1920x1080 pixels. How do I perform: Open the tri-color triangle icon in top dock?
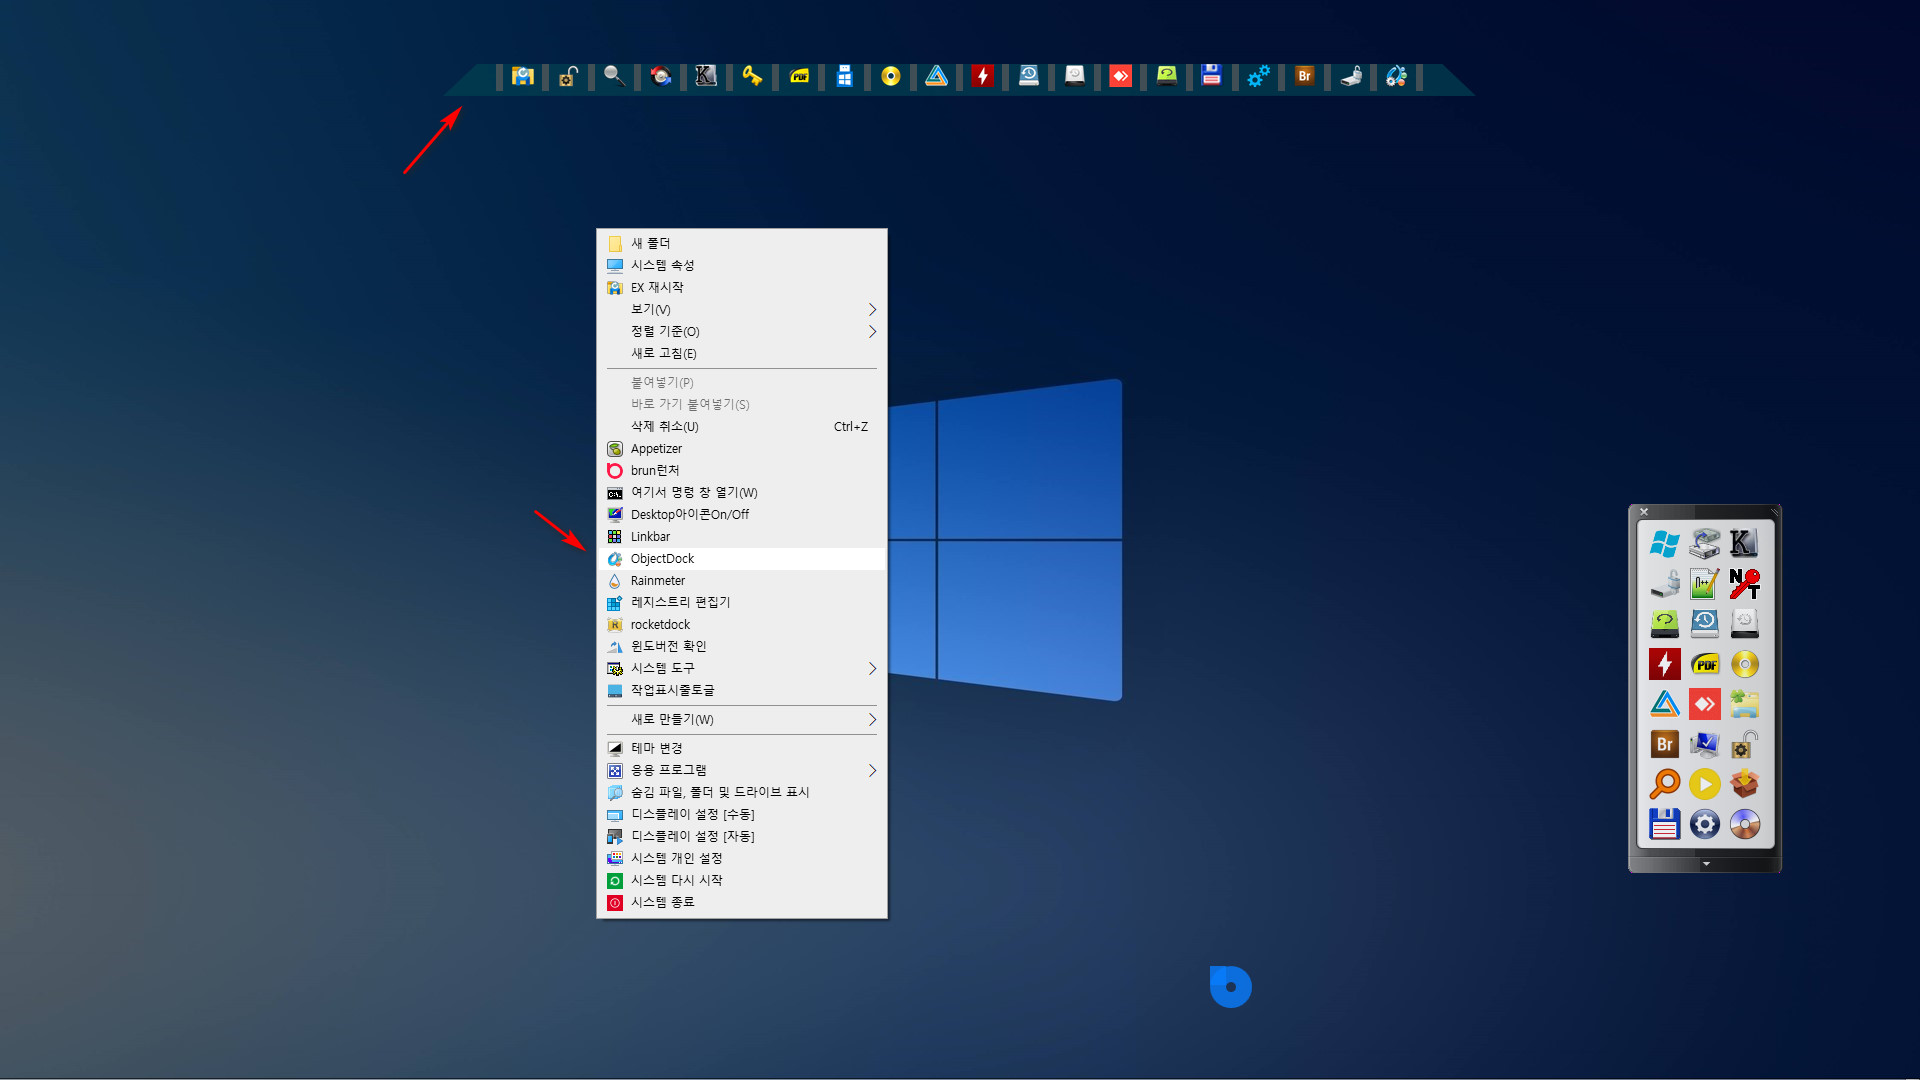tap(937, 76)
